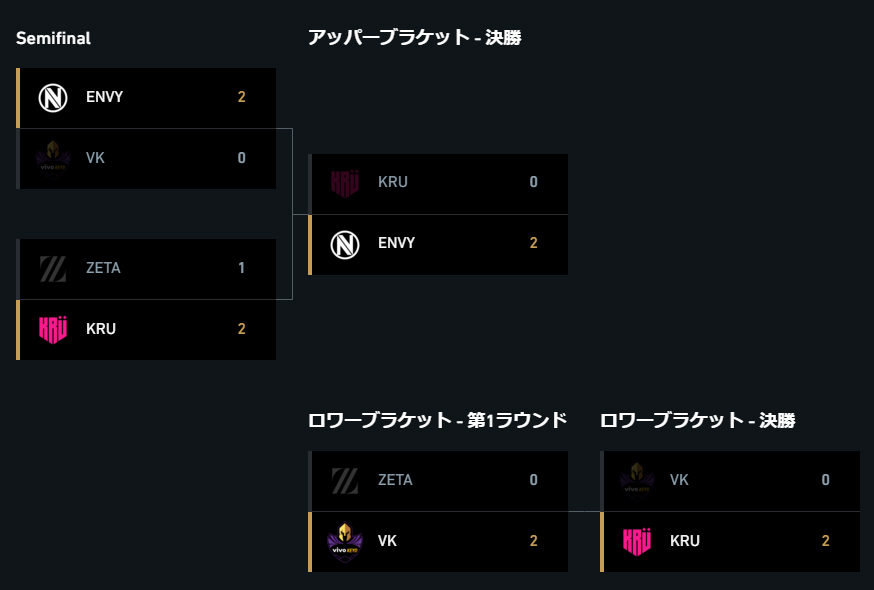The width and height of the screenshot is (874, 590).
Task: Click the pink KRU logo in the Semifinal
Action: (x=53, y=330)
